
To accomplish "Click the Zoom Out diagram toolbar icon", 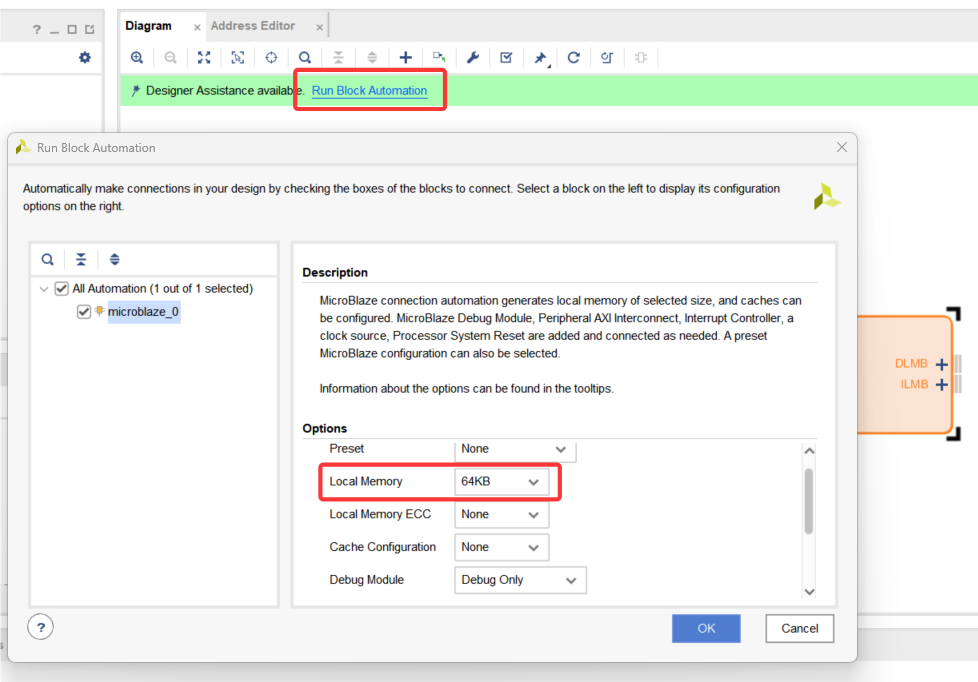I will 170,57.
